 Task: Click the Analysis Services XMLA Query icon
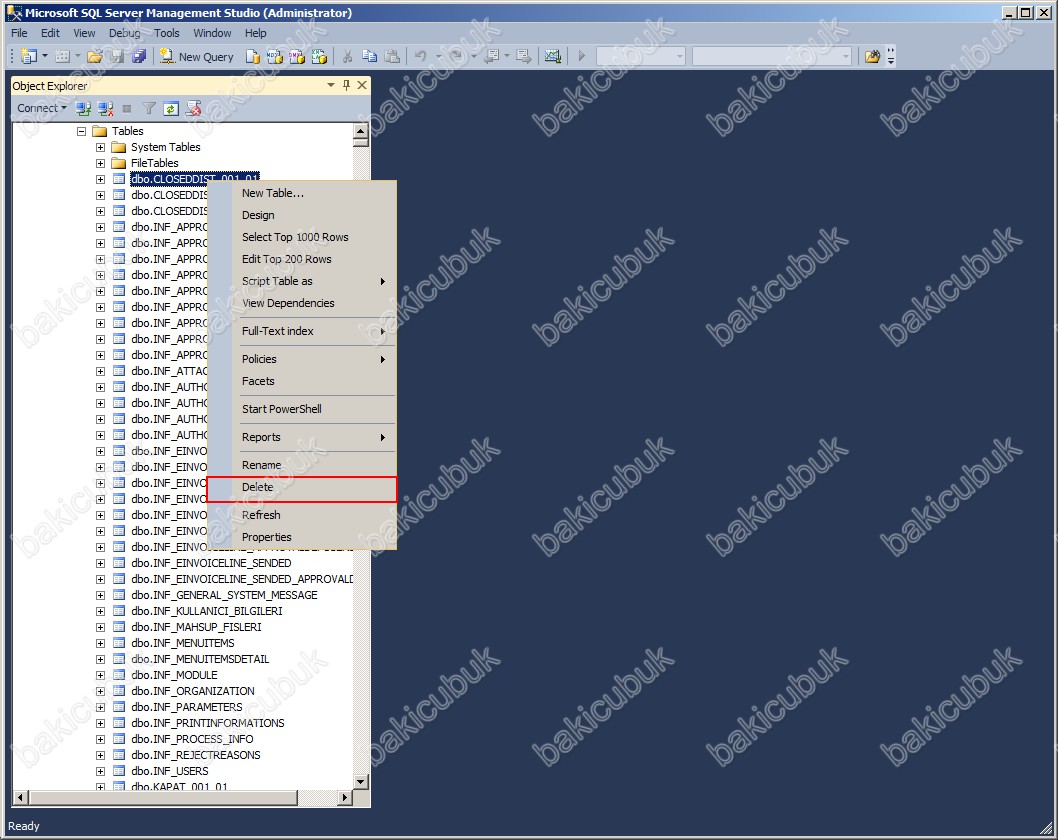click(318, 57)
